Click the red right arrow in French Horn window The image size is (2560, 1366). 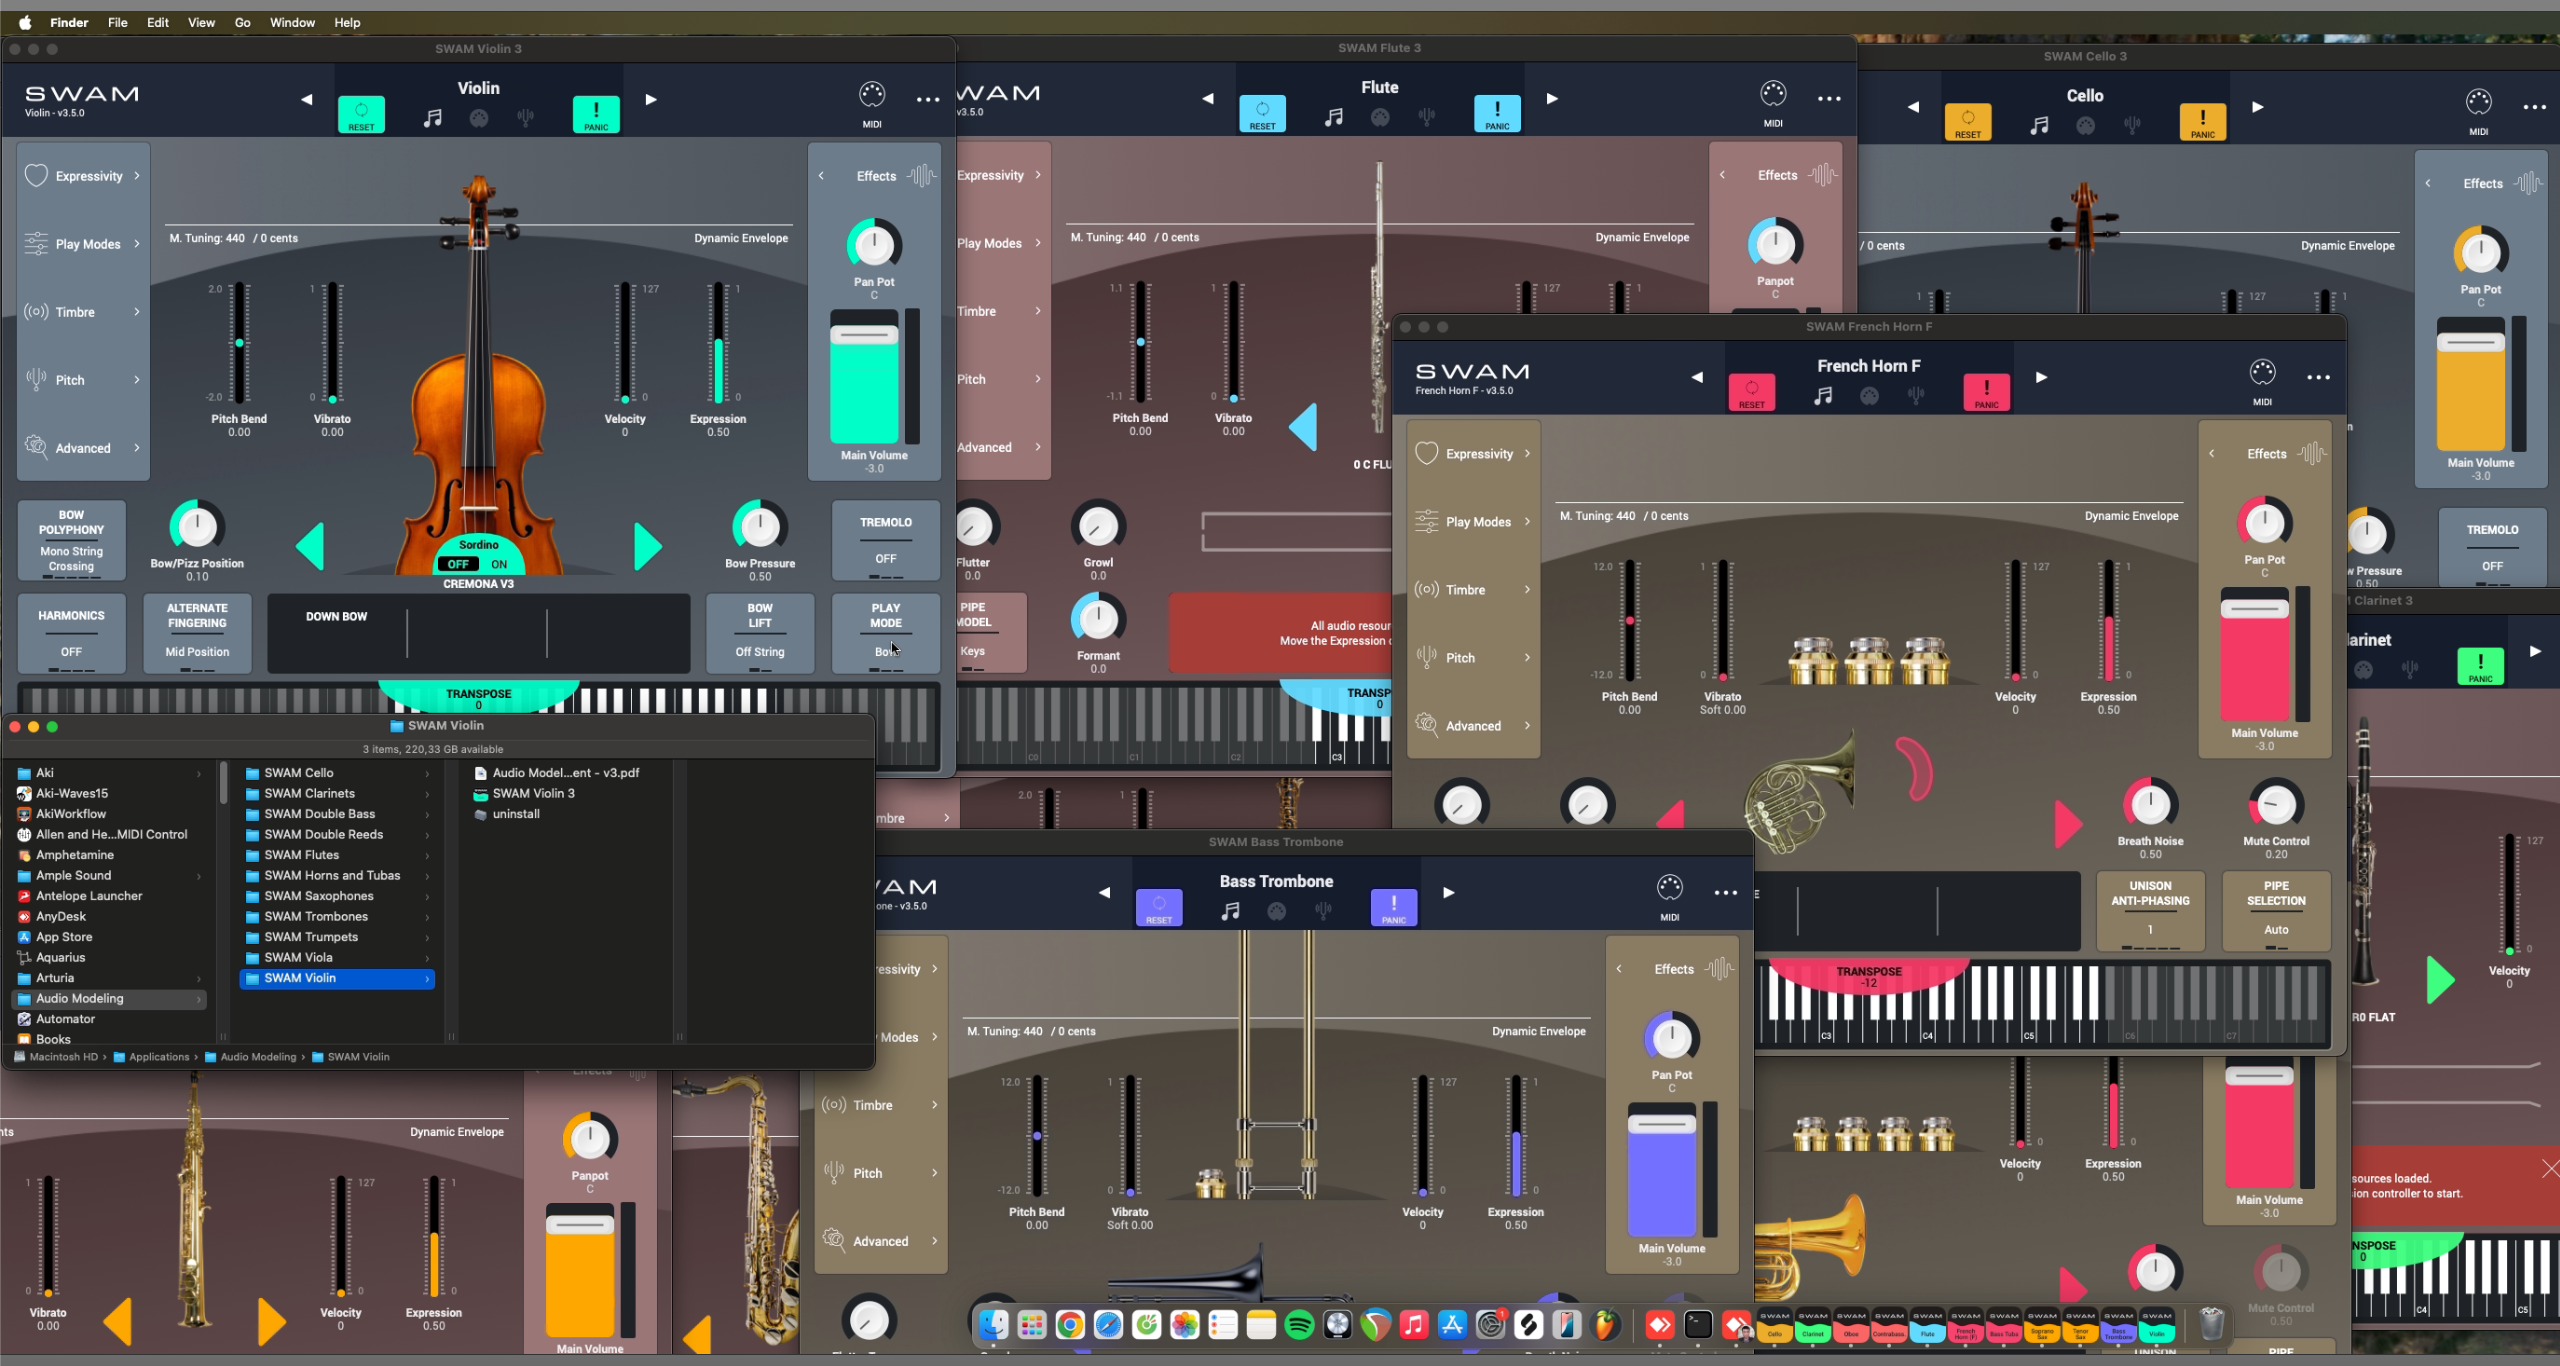(2068, 825)
